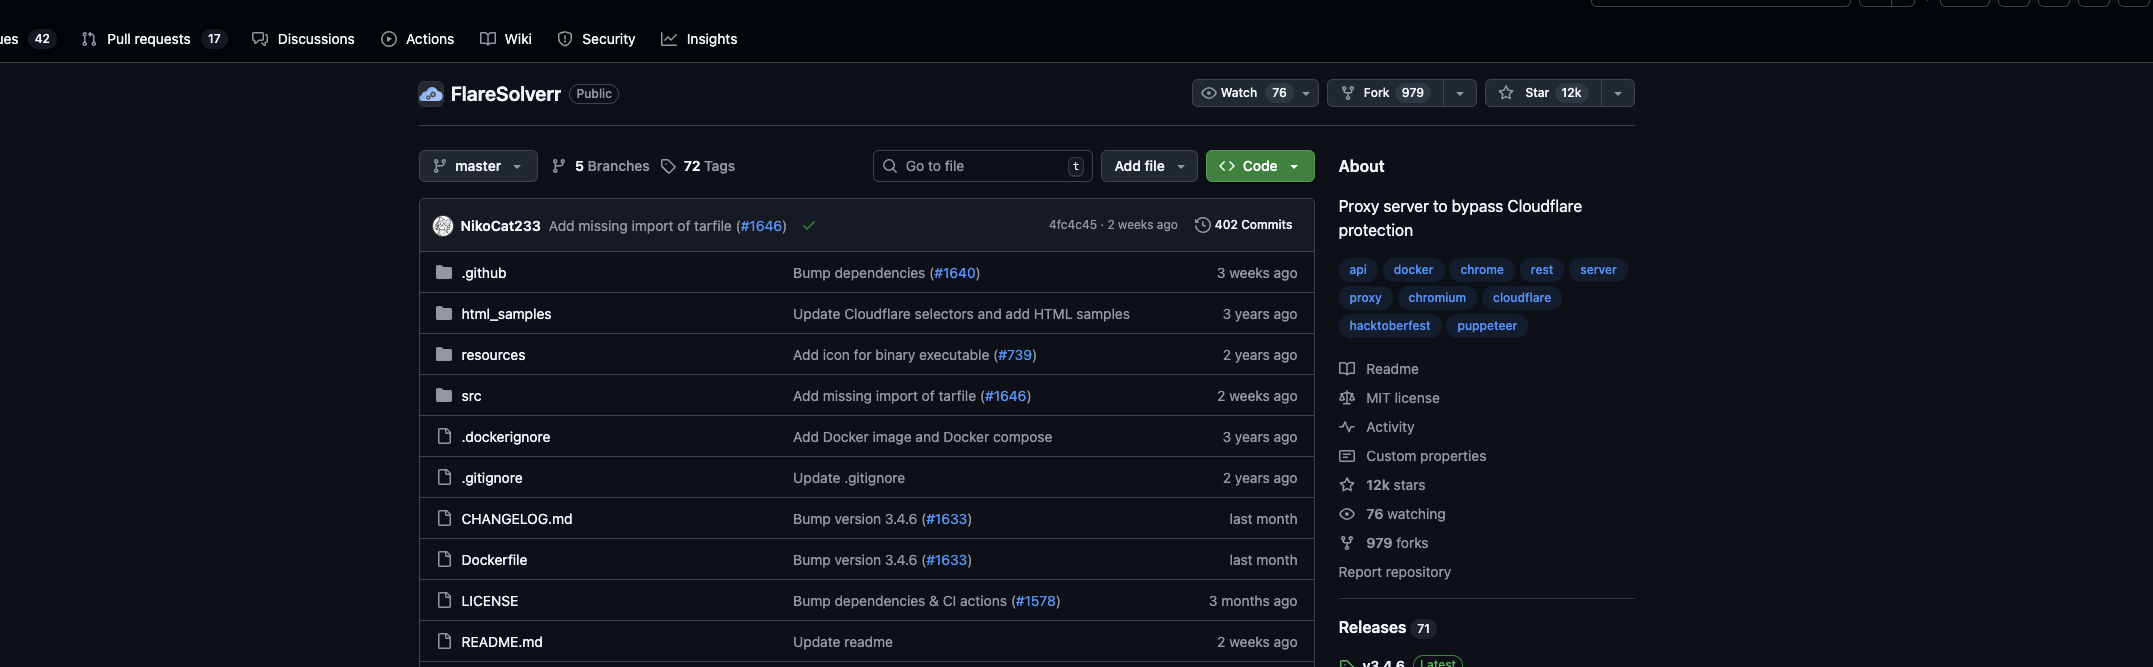Click the tags icon next to 72 Tags

[x=668, y=166]
